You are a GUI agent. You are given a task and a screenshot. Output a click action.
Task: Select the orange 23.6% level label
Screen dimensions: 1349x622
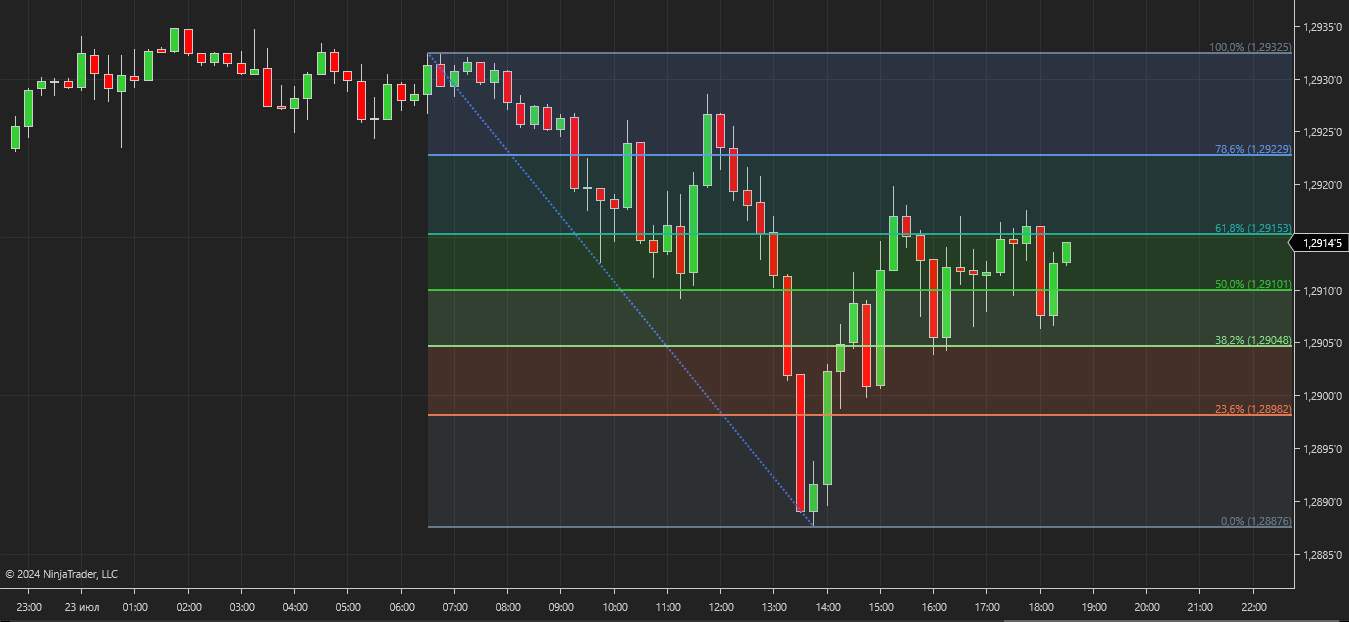pyautogui.click(x=1252, y=410)
